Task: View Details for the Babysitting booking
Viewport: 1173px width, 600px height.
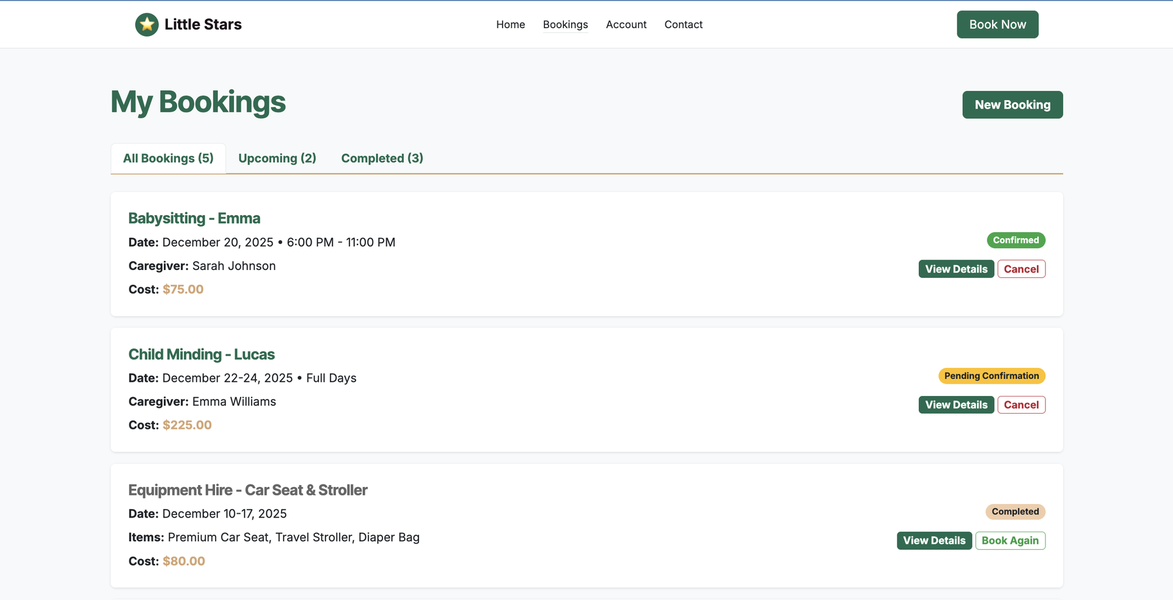Action: coord(956,268)
